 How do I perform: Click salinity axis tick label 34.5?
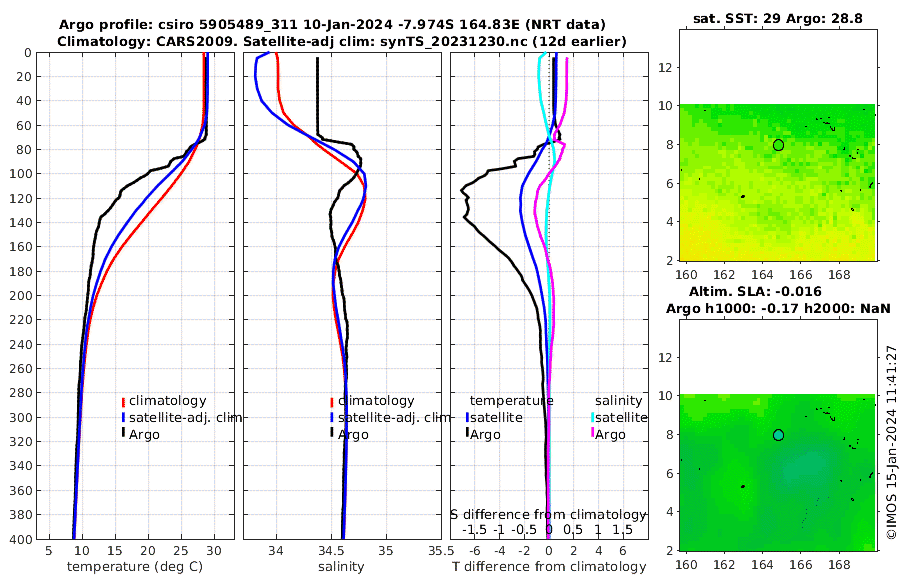331,551
